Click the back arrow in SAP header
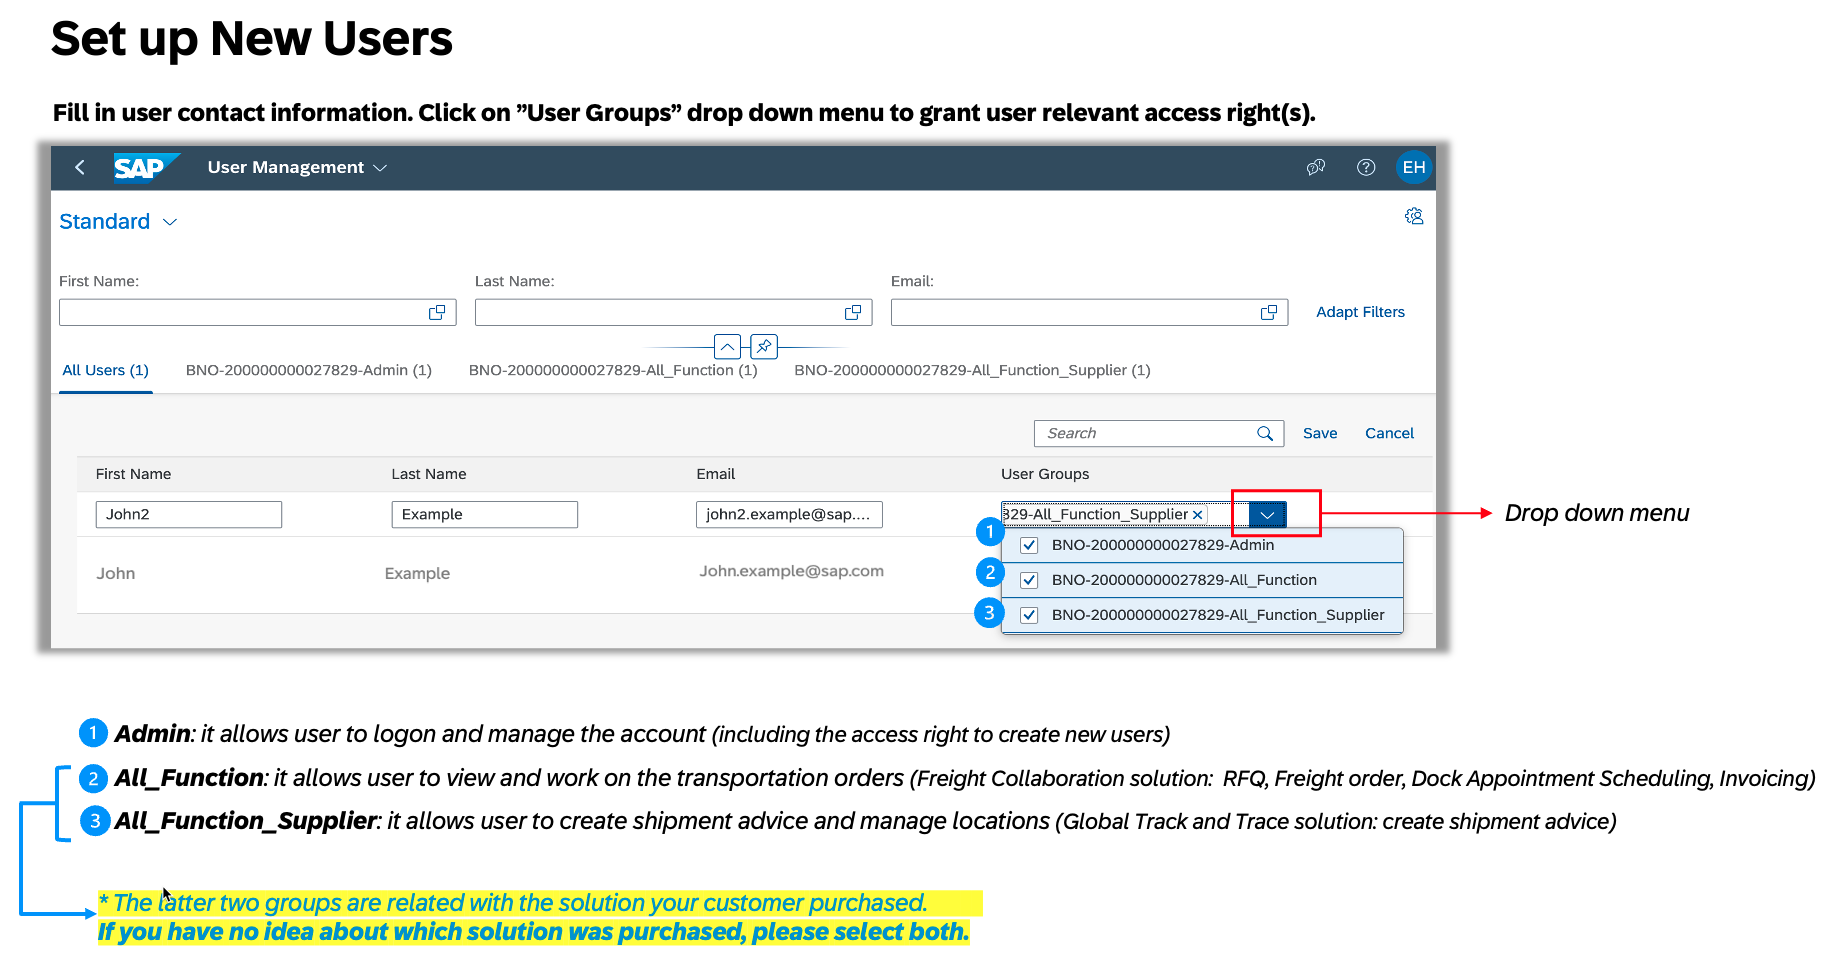This screenshot has width=1824, height=955. coord(80,167)
